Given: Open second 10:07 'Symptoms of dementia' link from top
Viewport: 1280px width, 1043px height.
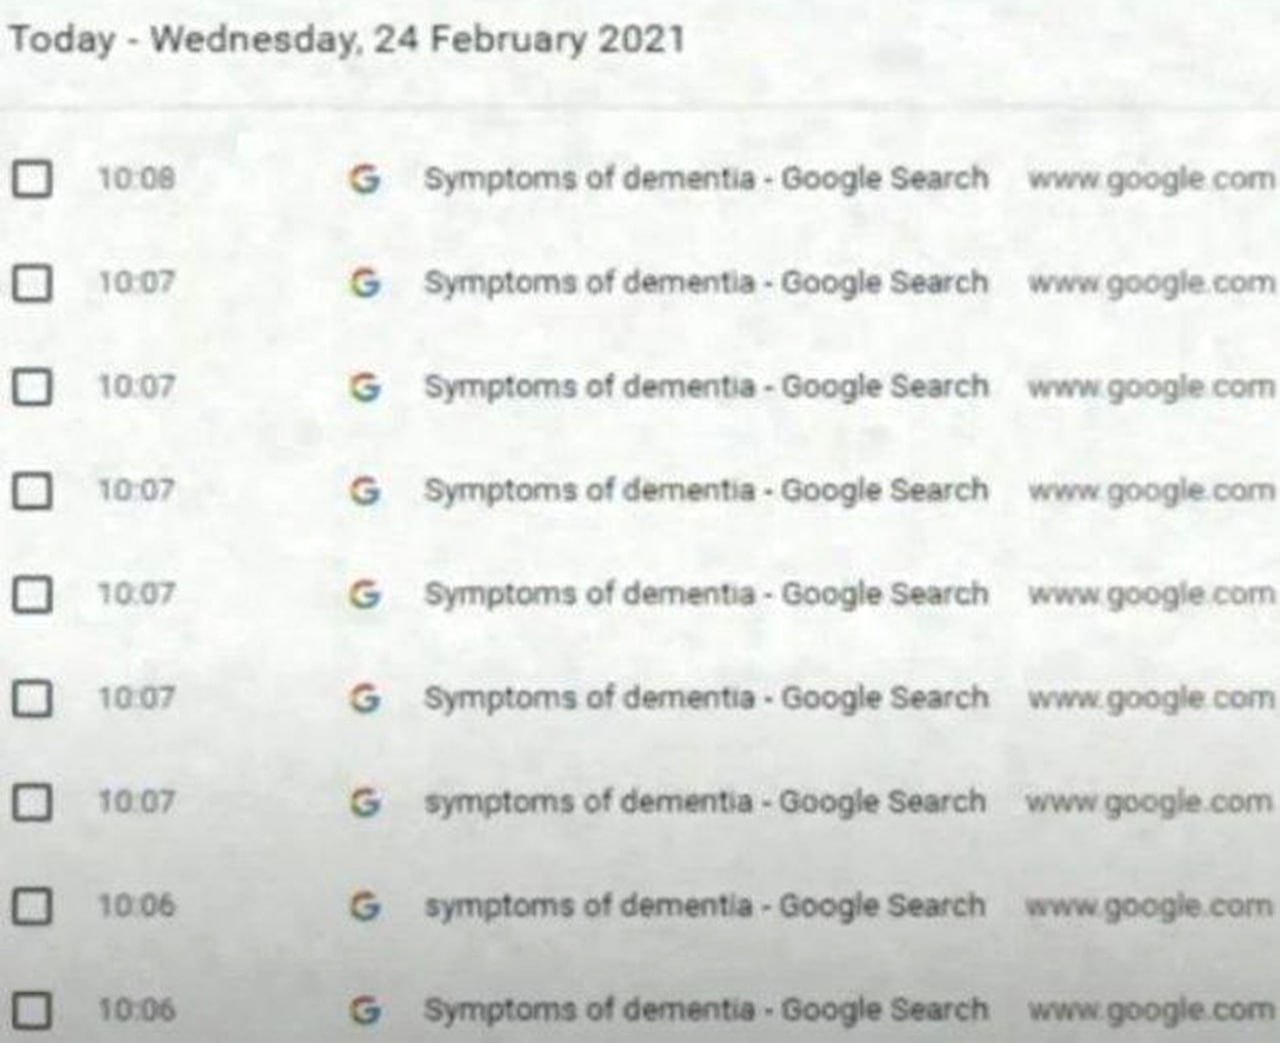Looking at the screenshot, I should point(705,387).
